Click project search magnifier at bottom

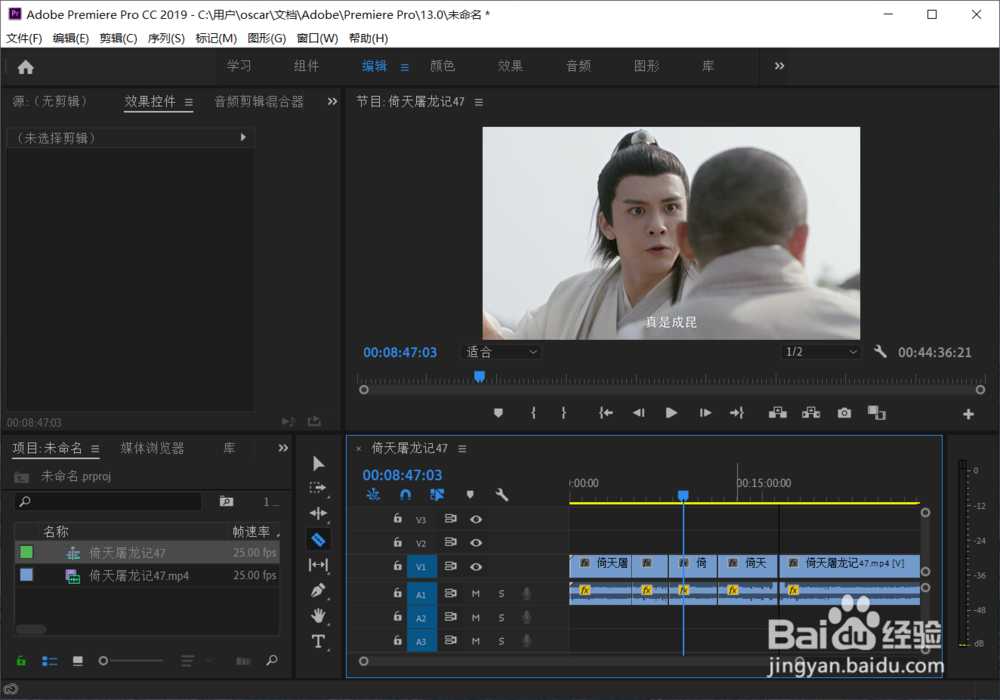pyautogui.click(x=272, y=660)
